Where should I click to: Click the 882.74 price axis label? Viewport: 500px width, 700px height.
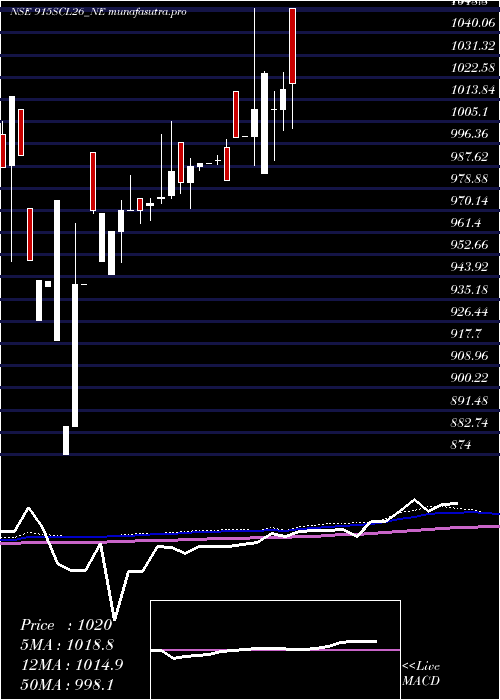tap(470, 423)
